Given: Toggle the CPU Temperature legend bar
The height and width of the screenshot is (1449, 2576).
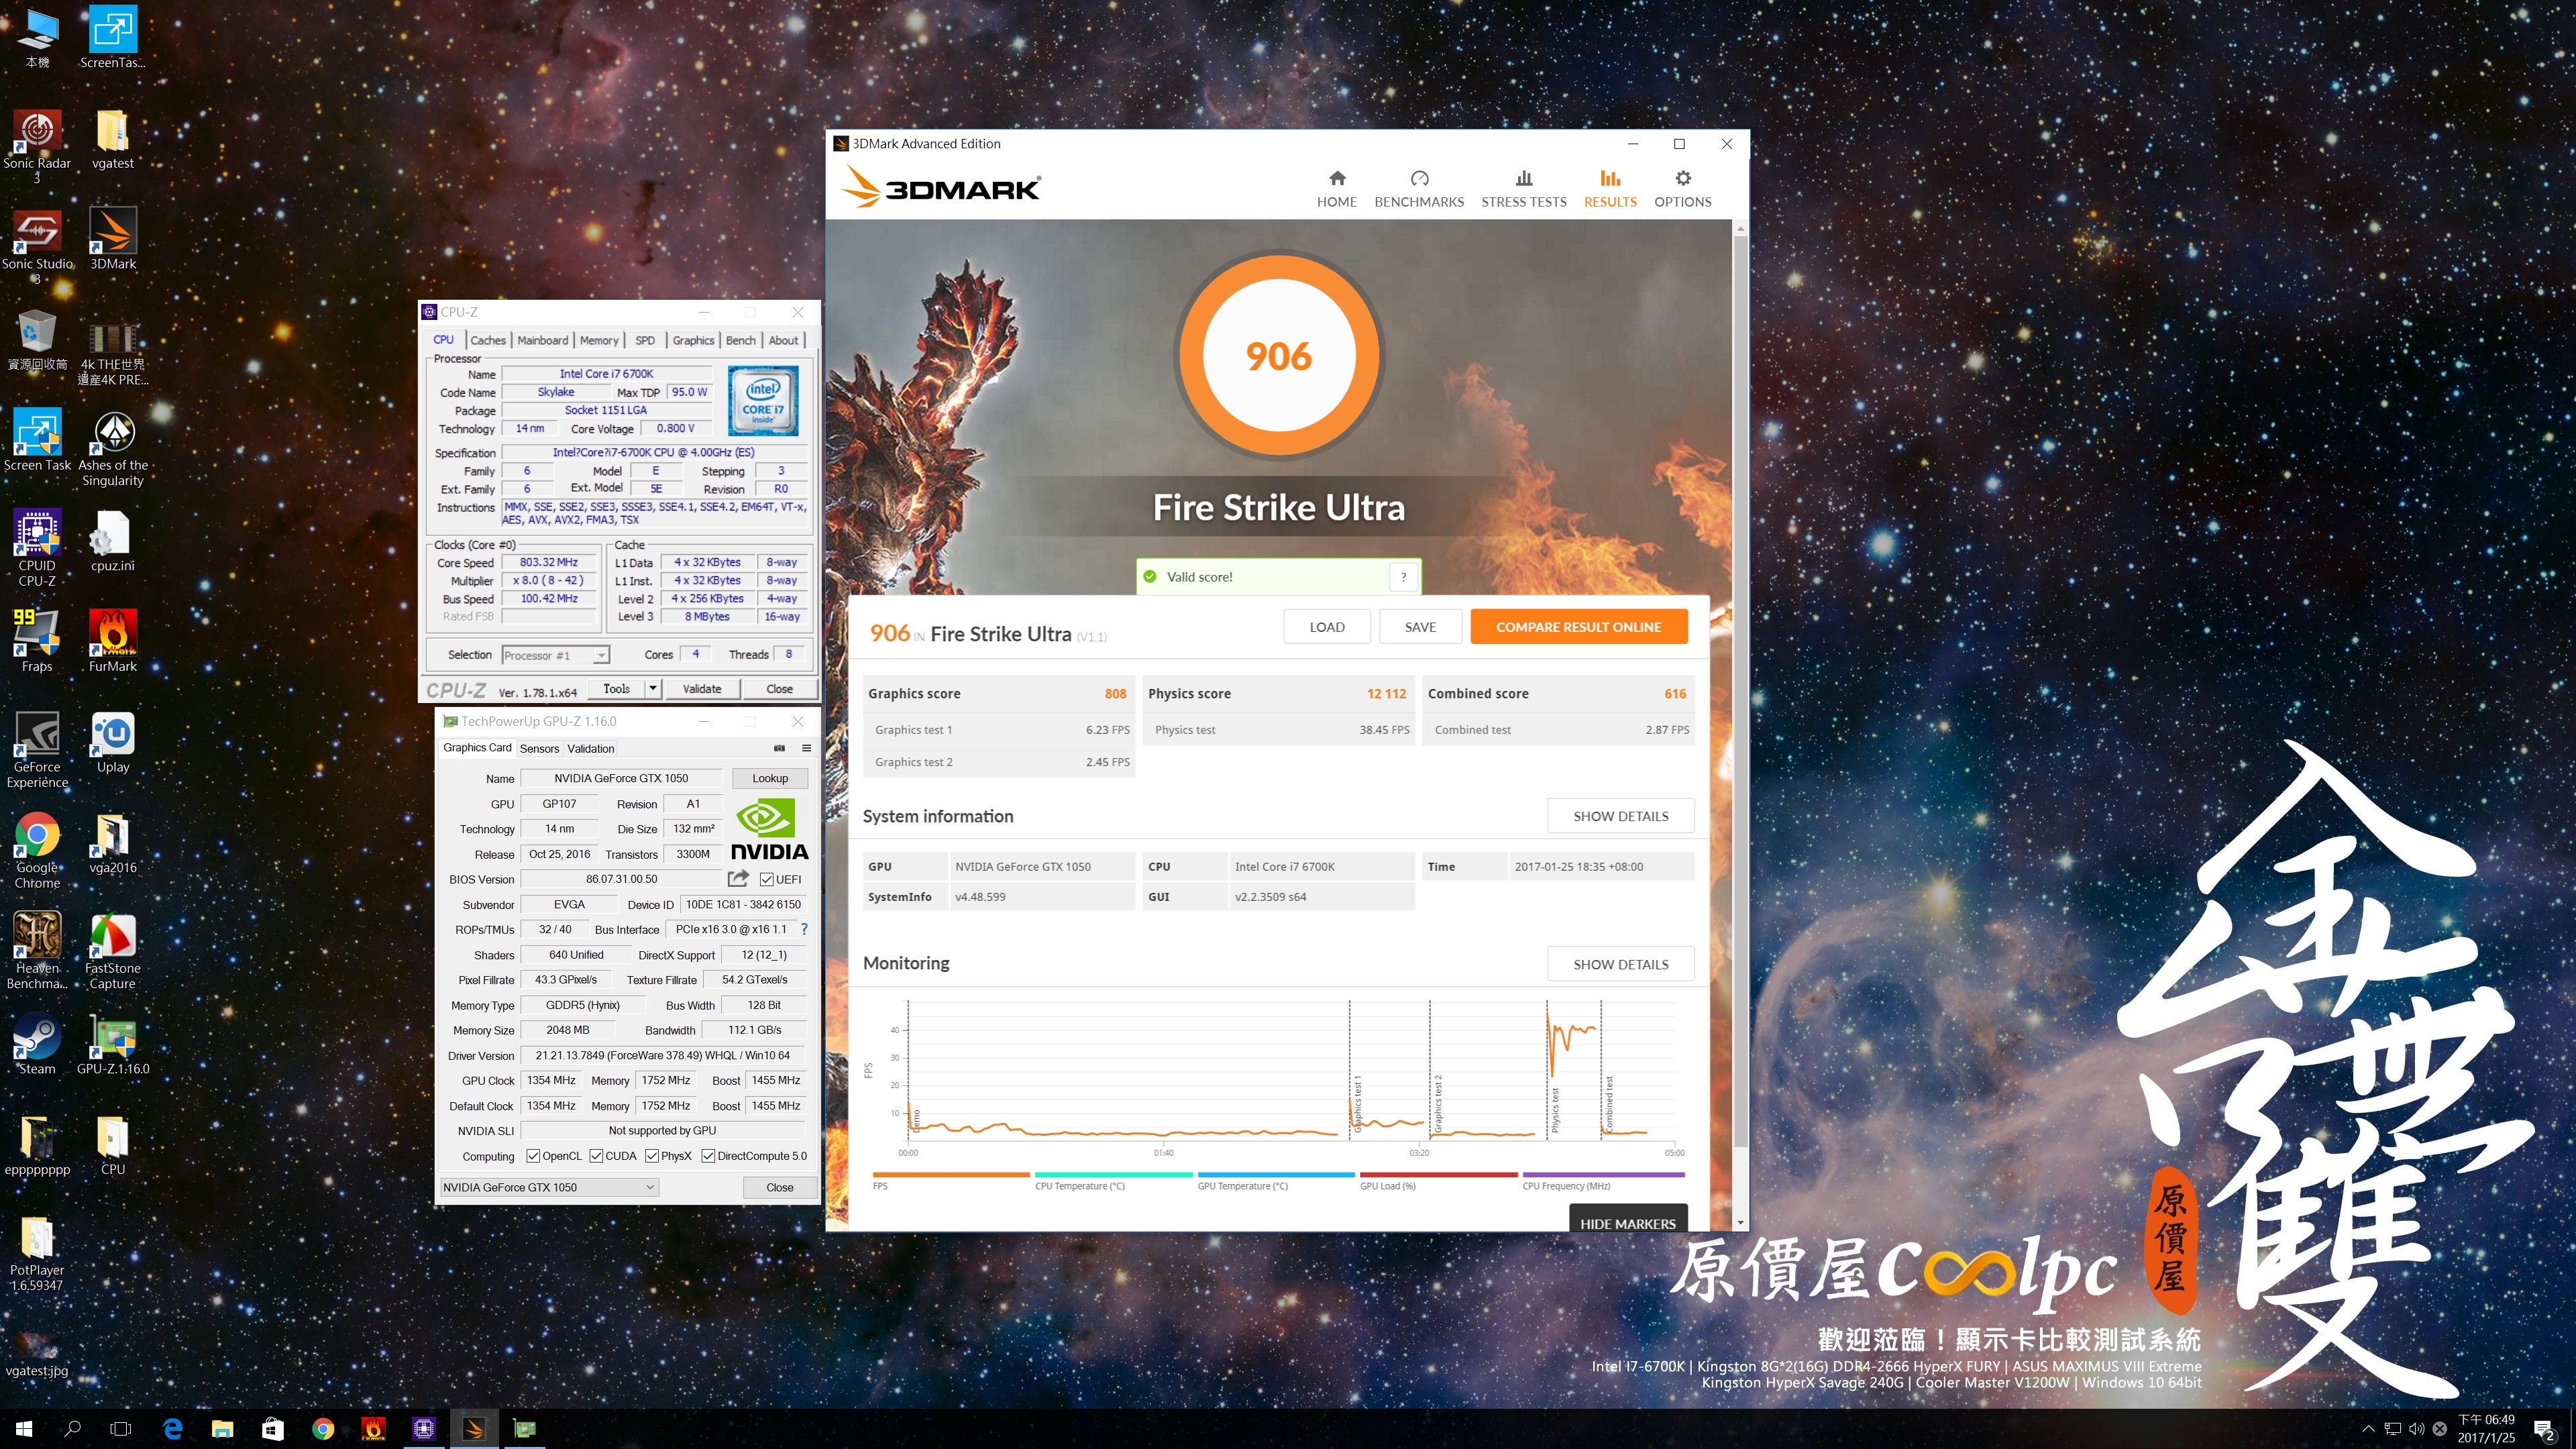Looking at the screenshot, I should [1113, 1175].
